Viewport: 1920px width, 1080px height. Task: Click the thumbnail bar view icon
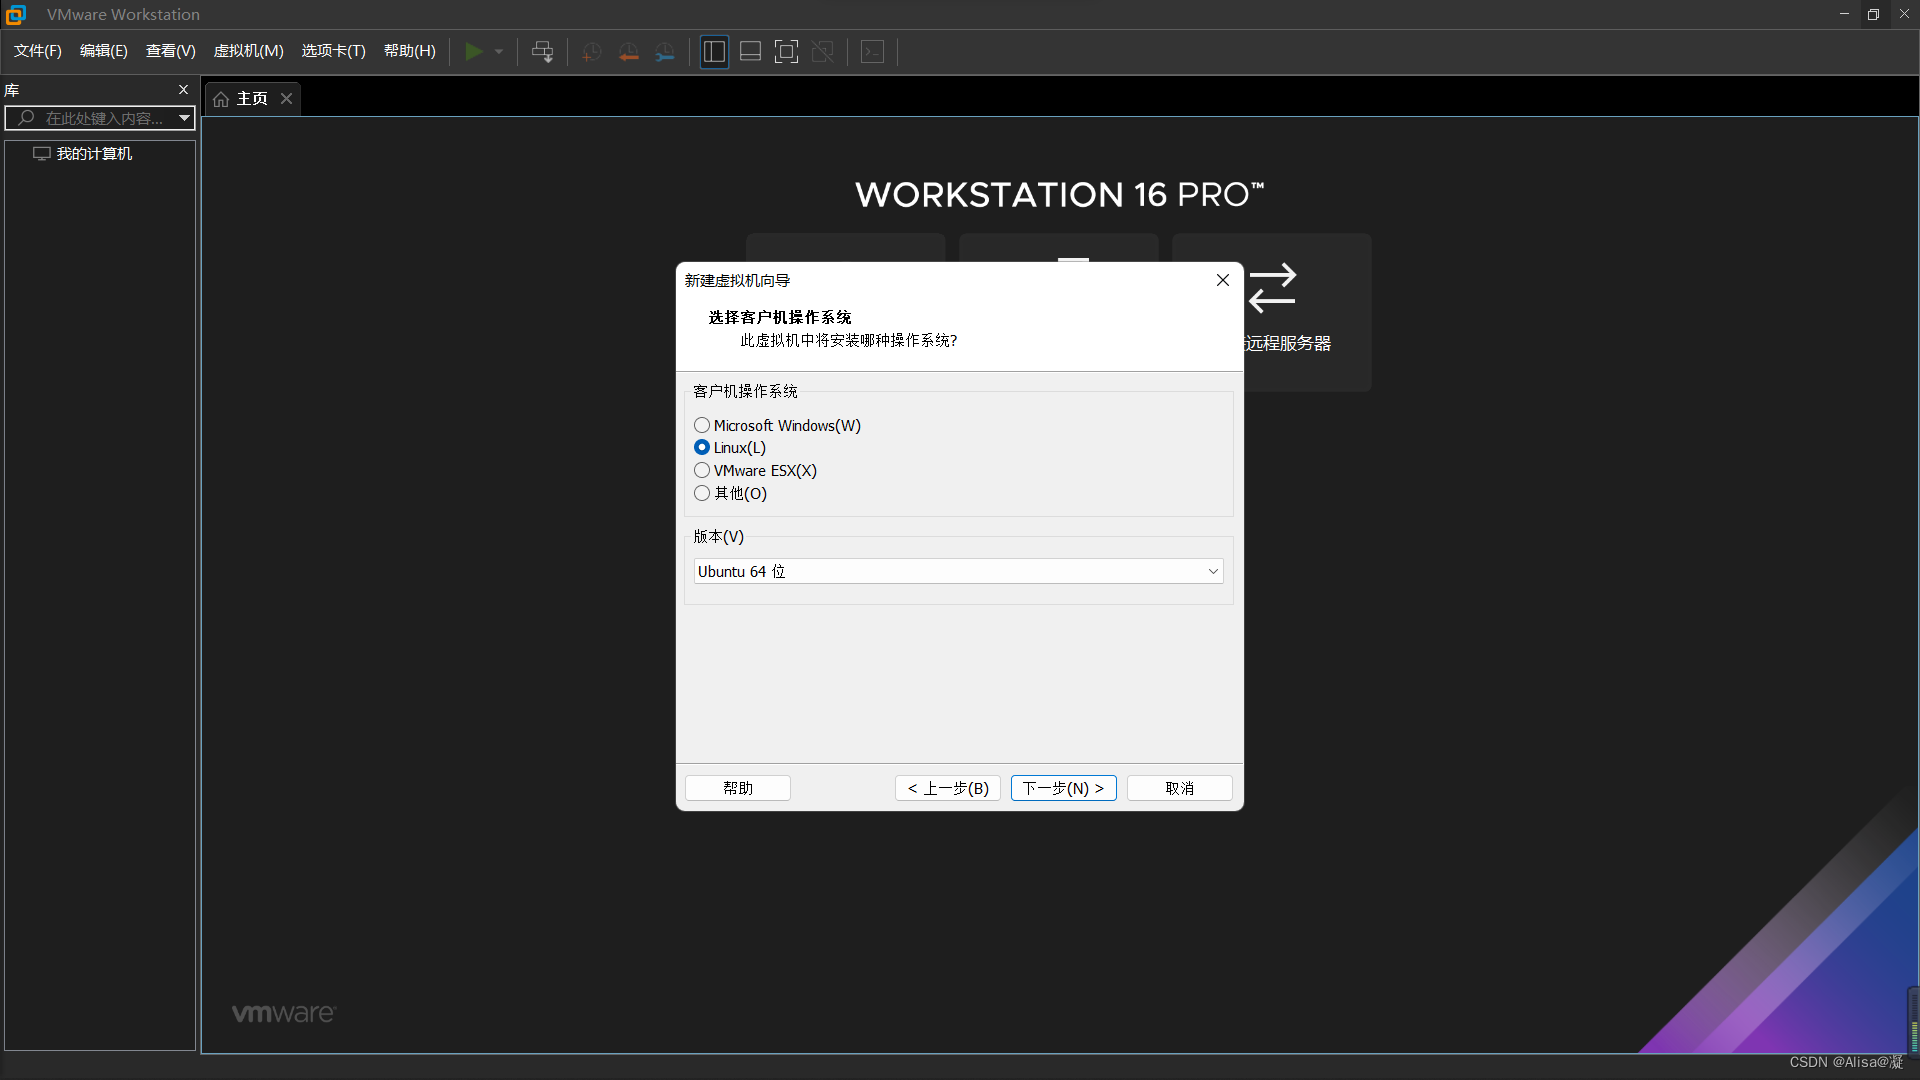coord(750,51)
